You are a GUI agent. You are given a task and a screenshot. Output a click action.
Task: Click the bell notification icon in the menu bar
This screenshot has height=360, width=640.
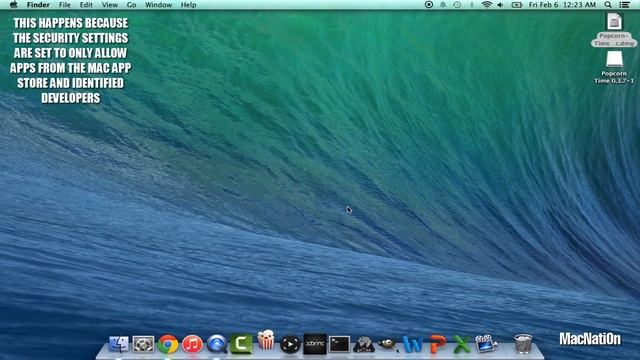click(x=443, y=5)
